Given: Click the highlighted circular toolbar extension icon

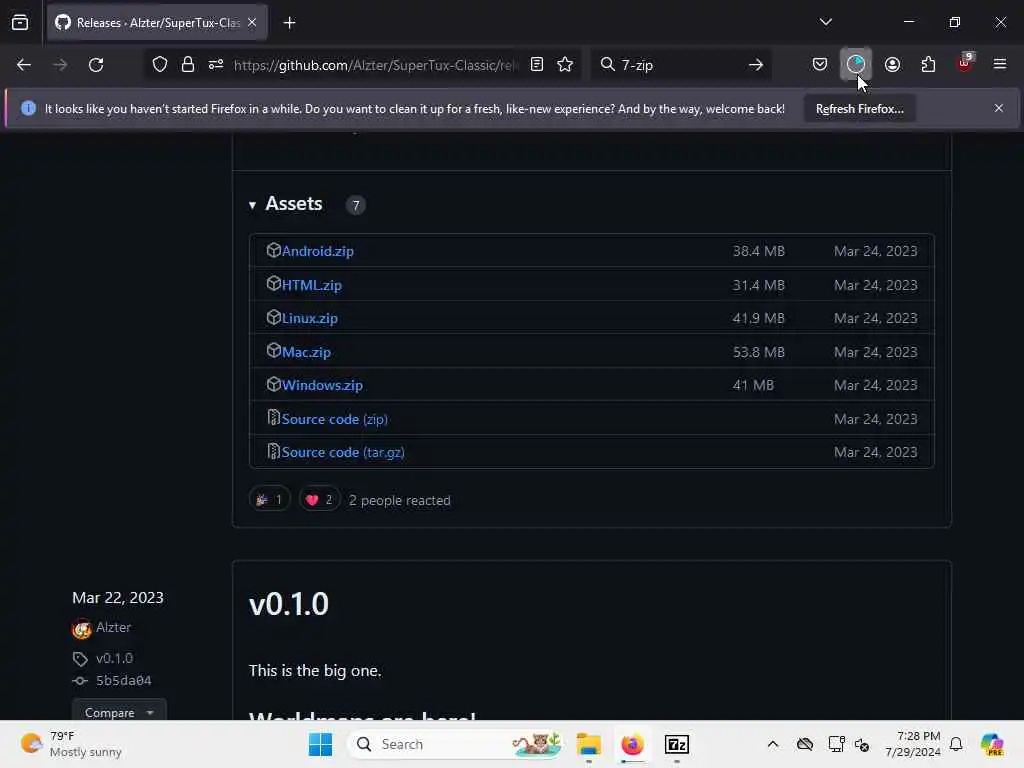Looking at the screenshot, I should pyautogui.click(x=856, y=64).
